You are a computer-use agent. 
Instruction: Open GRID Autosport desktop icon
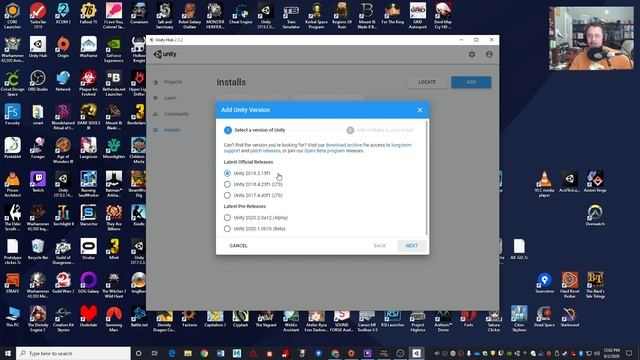(418, 16)
